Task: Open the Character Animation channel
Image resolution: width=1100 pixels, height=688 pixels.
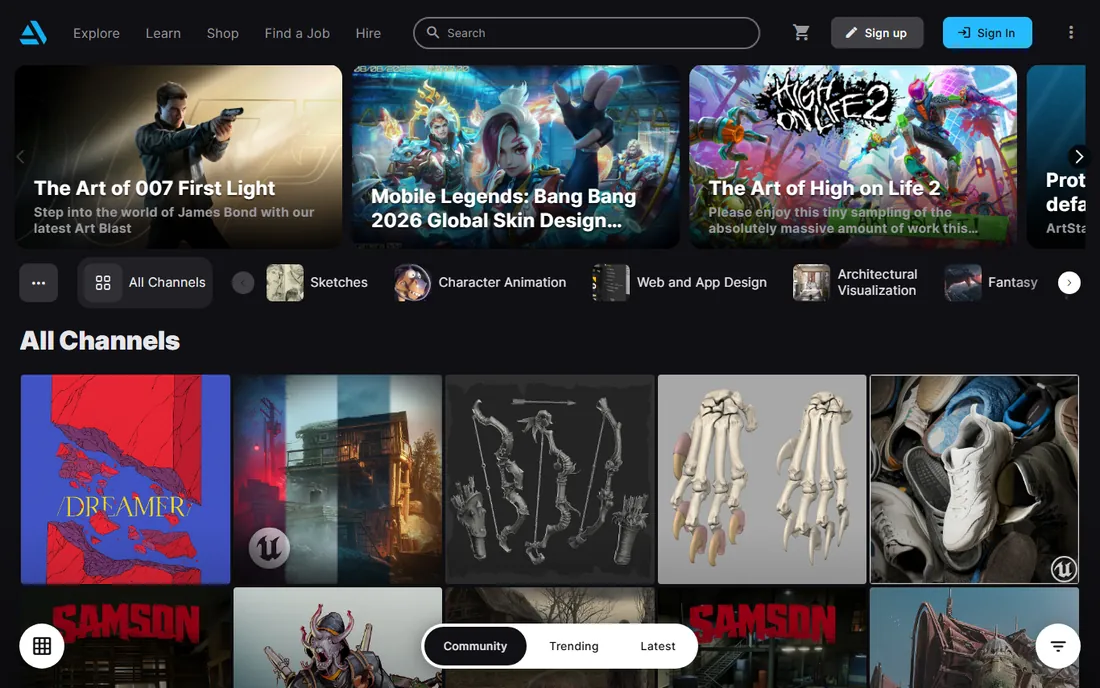Action: (480, 283)
